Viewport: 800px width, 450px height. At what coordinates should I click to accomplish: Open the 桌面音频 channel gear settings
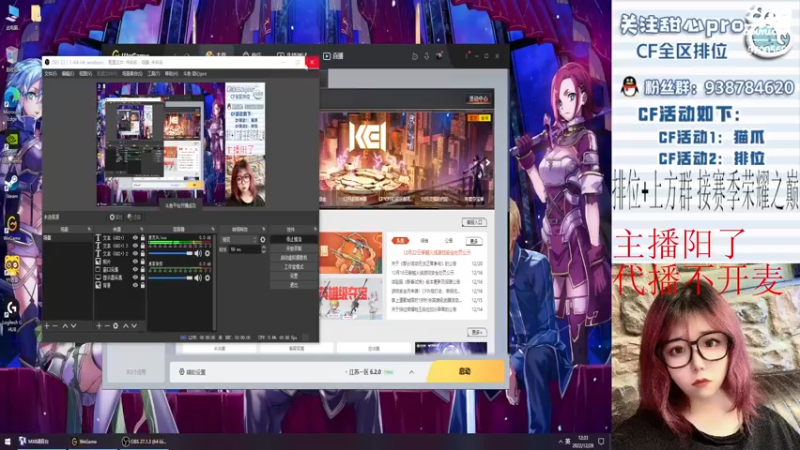tap(207, 278)
